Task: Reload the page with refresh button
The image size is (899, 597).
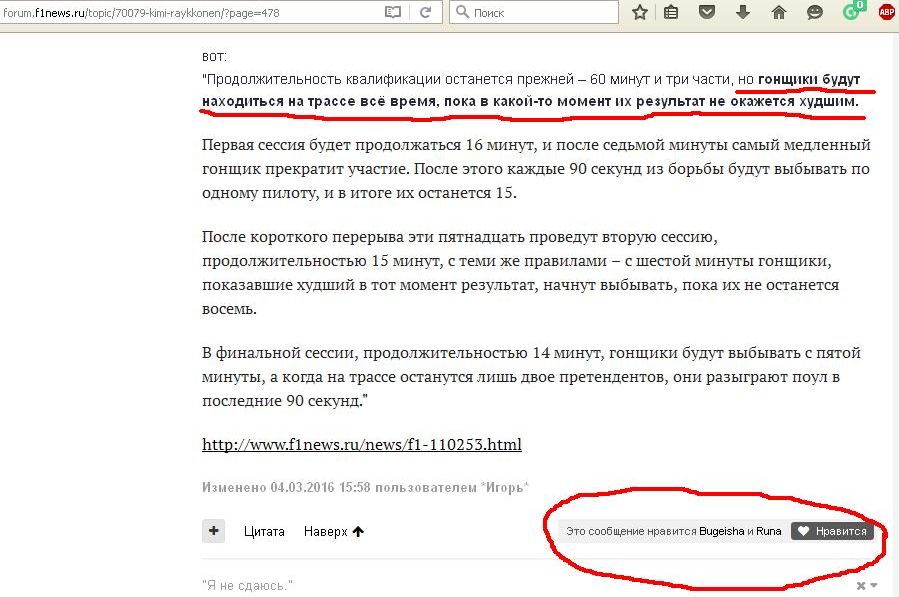Action: click(x=426, y=12)
